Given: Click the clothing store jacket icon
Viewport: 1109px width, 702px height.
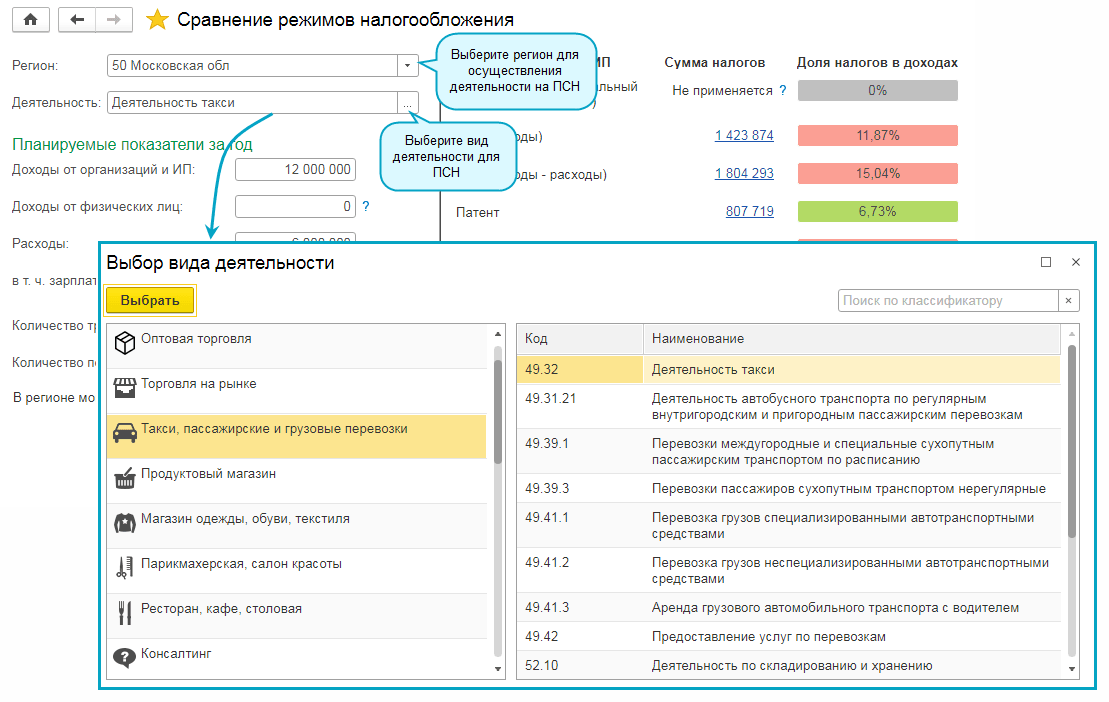Looking at the screenshot, I should click(124, 523).
